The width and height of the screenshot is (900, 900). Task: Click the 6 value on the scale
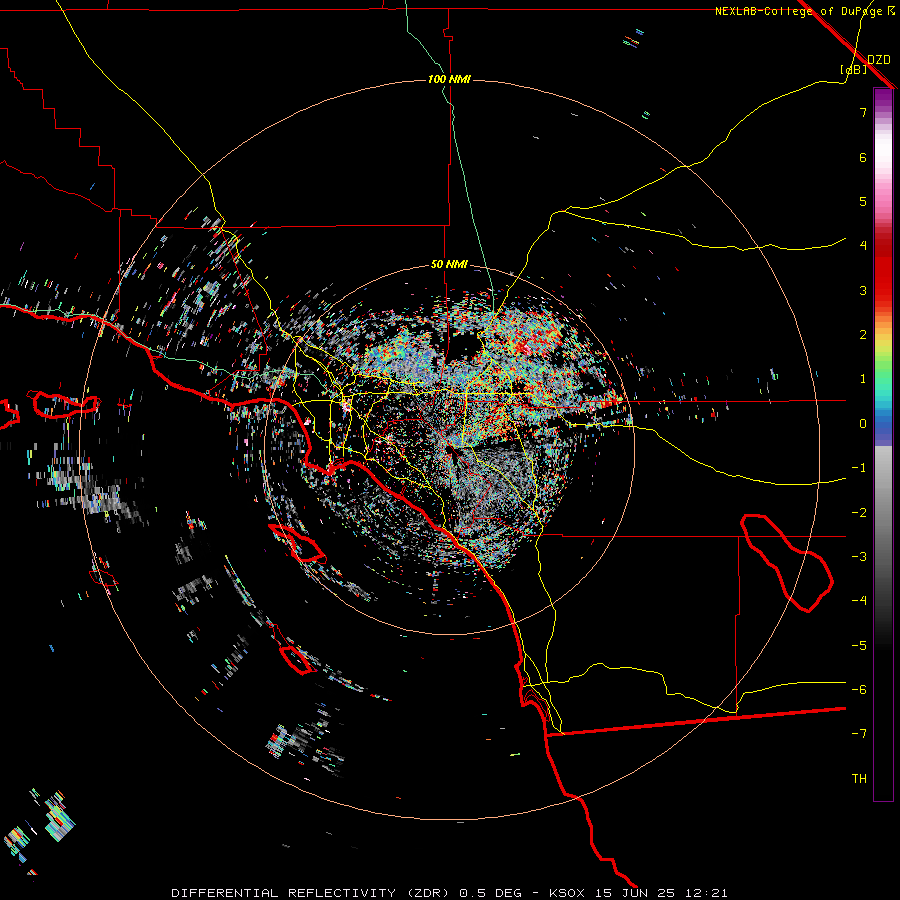863,157
